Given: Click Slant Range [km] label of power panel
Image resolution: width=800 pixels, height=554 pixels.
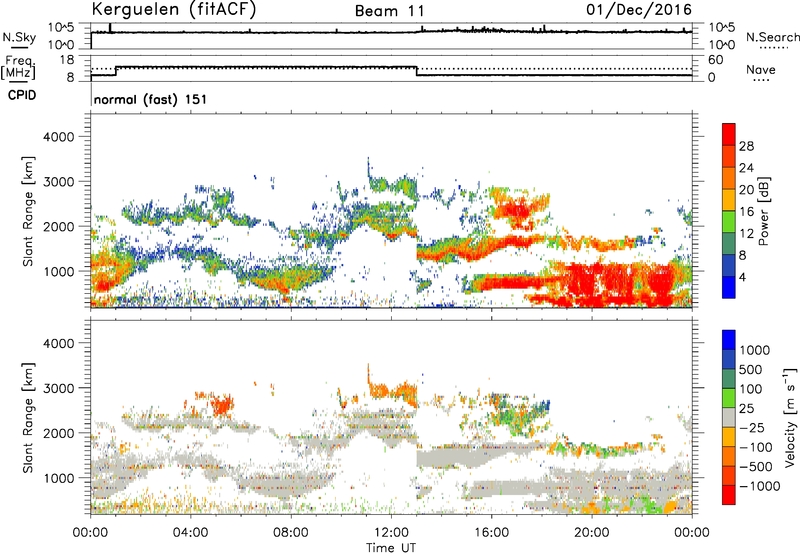Looking at the screenshot, I should click(28, 211).
